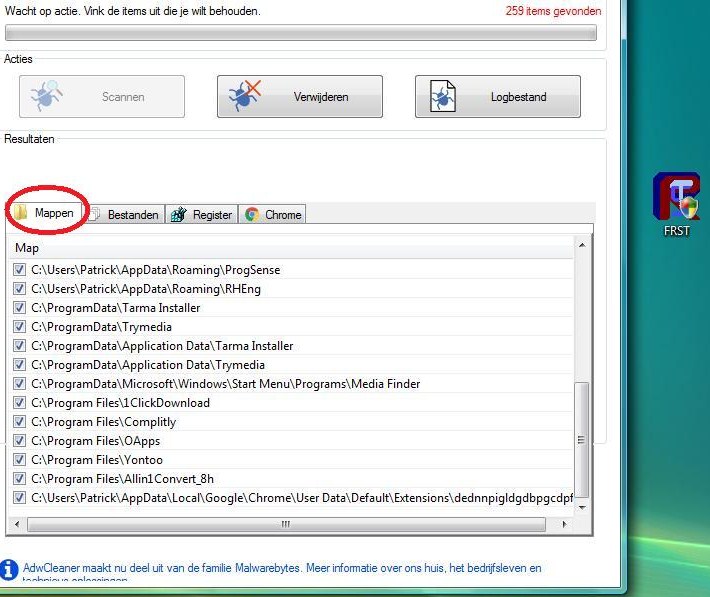The height and width of the screenshot is (597, 710).
Task: Click the horizontal scrollbar right arrow
Action: [x=564, y=524]
